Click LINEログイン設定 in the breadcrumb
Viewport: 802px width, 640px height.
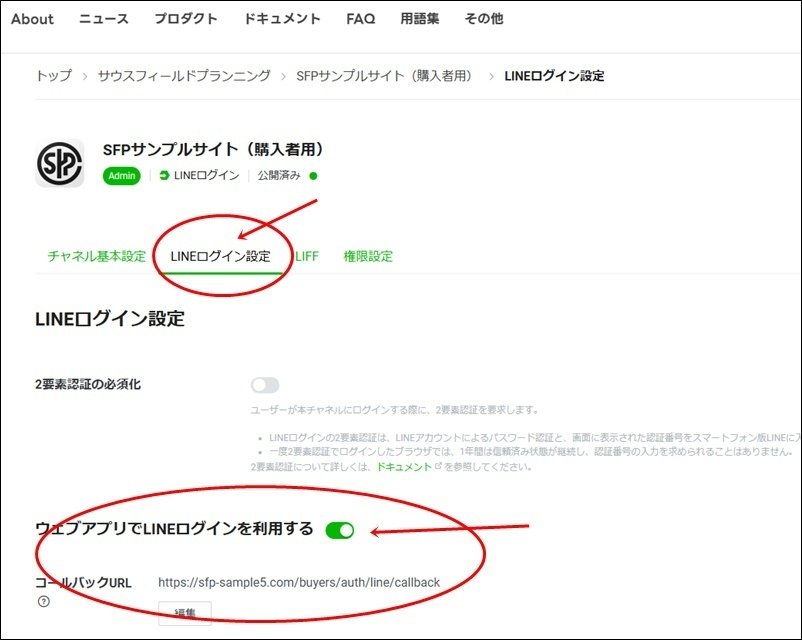(x=554, y=76)
